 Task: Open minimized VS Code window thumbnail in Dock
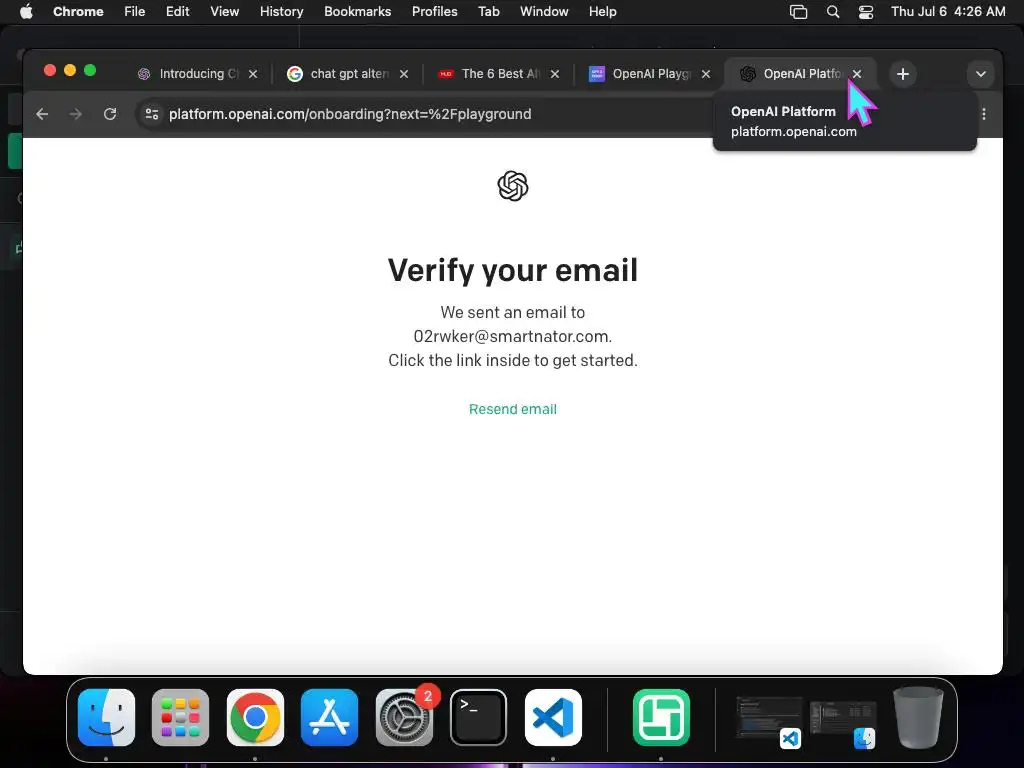pyautogui.click(x=769, y=721)
